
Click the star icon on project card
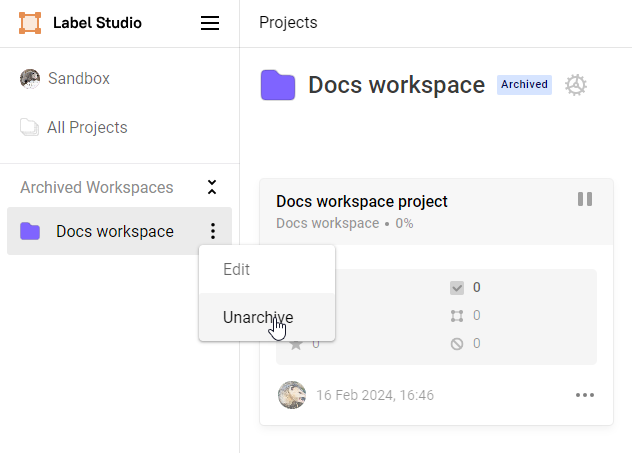click(x=295, y=344)
